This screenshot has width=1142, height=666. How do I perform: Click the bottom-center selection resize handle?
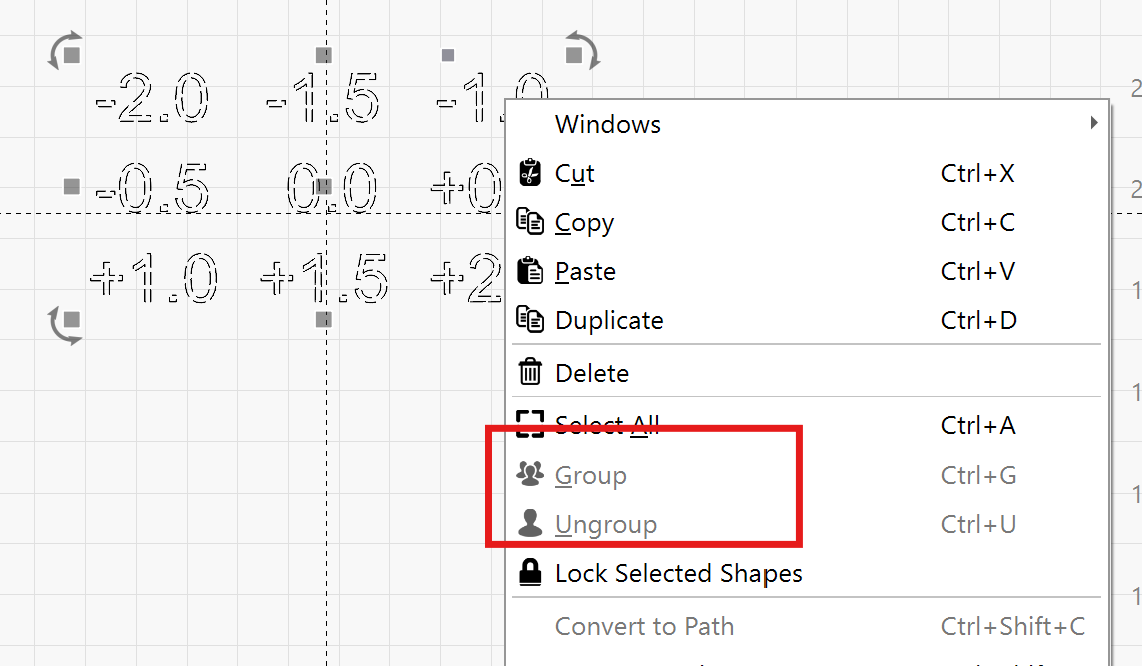pos(323,319)
